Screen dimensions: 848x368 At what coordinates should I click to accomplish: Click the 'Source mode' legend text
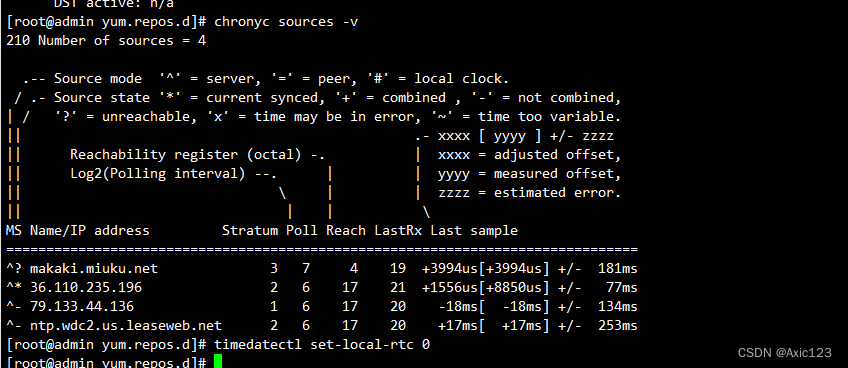[98, 78]
